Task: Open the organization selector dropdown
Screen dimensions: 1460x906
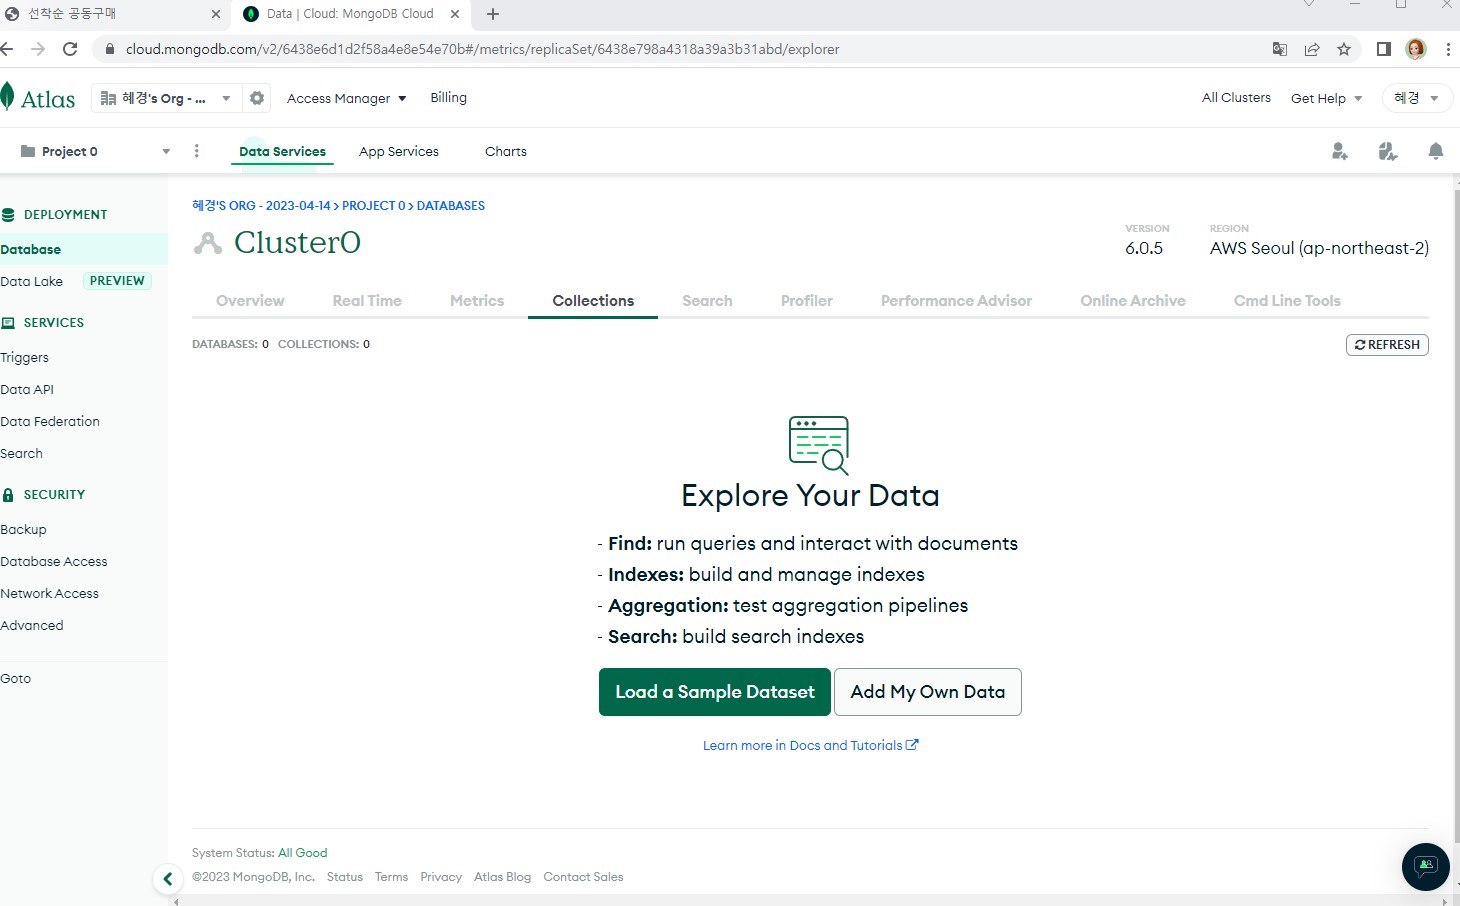Action: pos(166,98)
